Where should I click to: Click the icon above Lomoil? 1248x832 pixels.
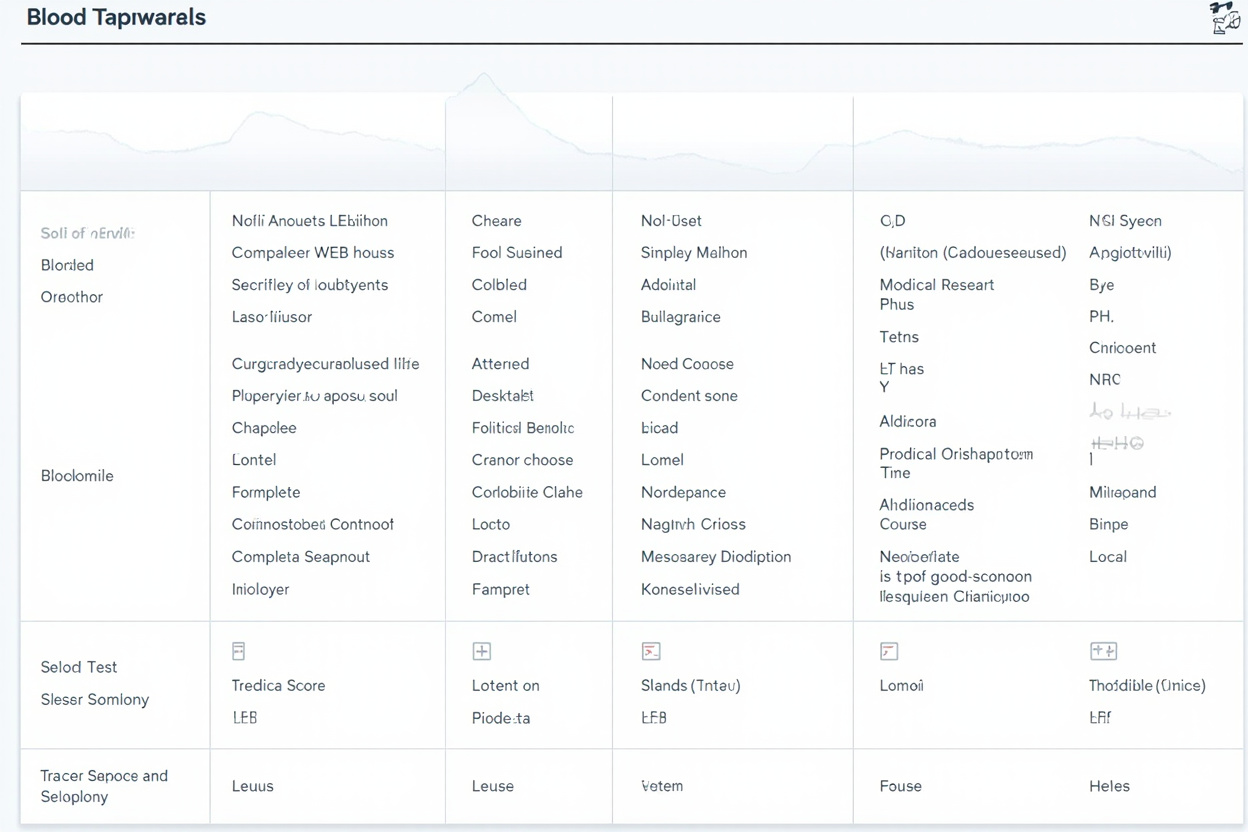pyautogui.click(x=889, y=651)
